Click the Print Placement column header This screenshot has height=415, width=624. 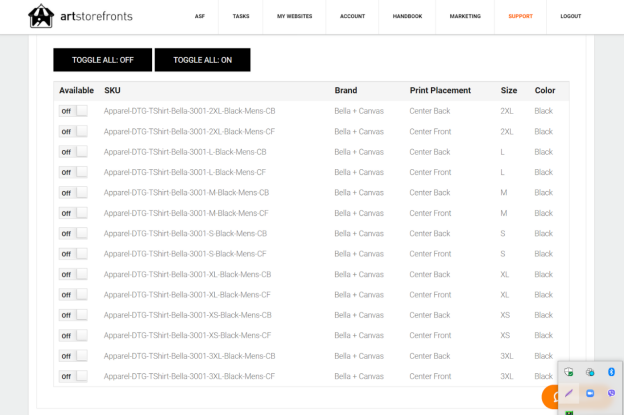[440, 90]
